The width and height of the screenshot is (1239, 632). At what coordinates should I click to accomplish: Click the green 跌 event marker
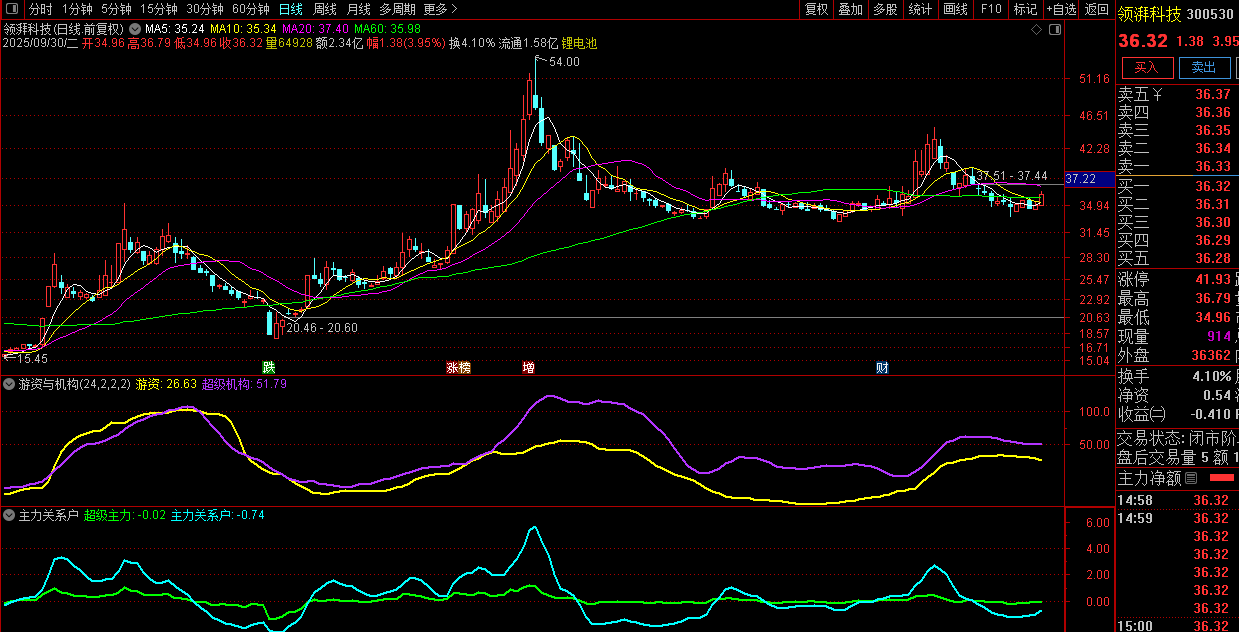click(x=268, y=367)
